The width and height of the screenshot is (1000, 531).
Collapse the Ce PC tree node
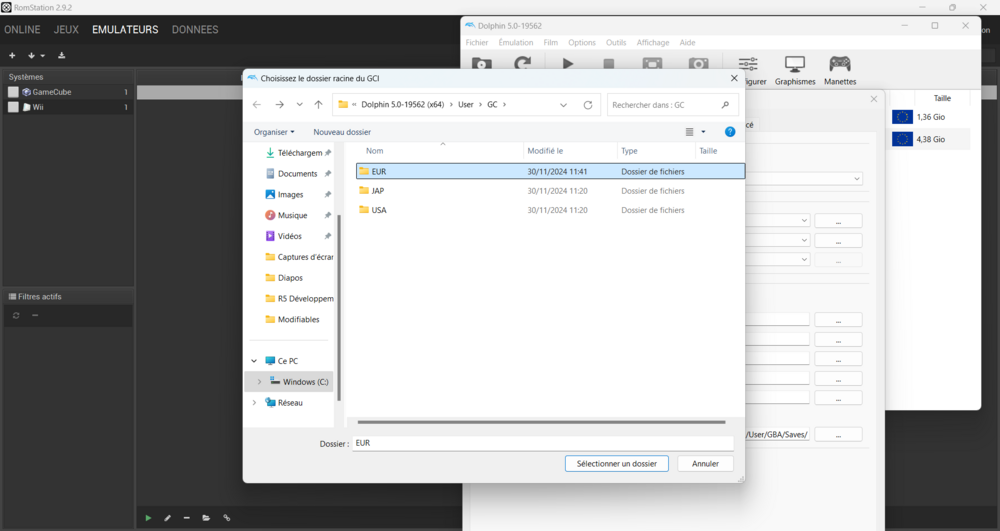click(x=254, y=361)
